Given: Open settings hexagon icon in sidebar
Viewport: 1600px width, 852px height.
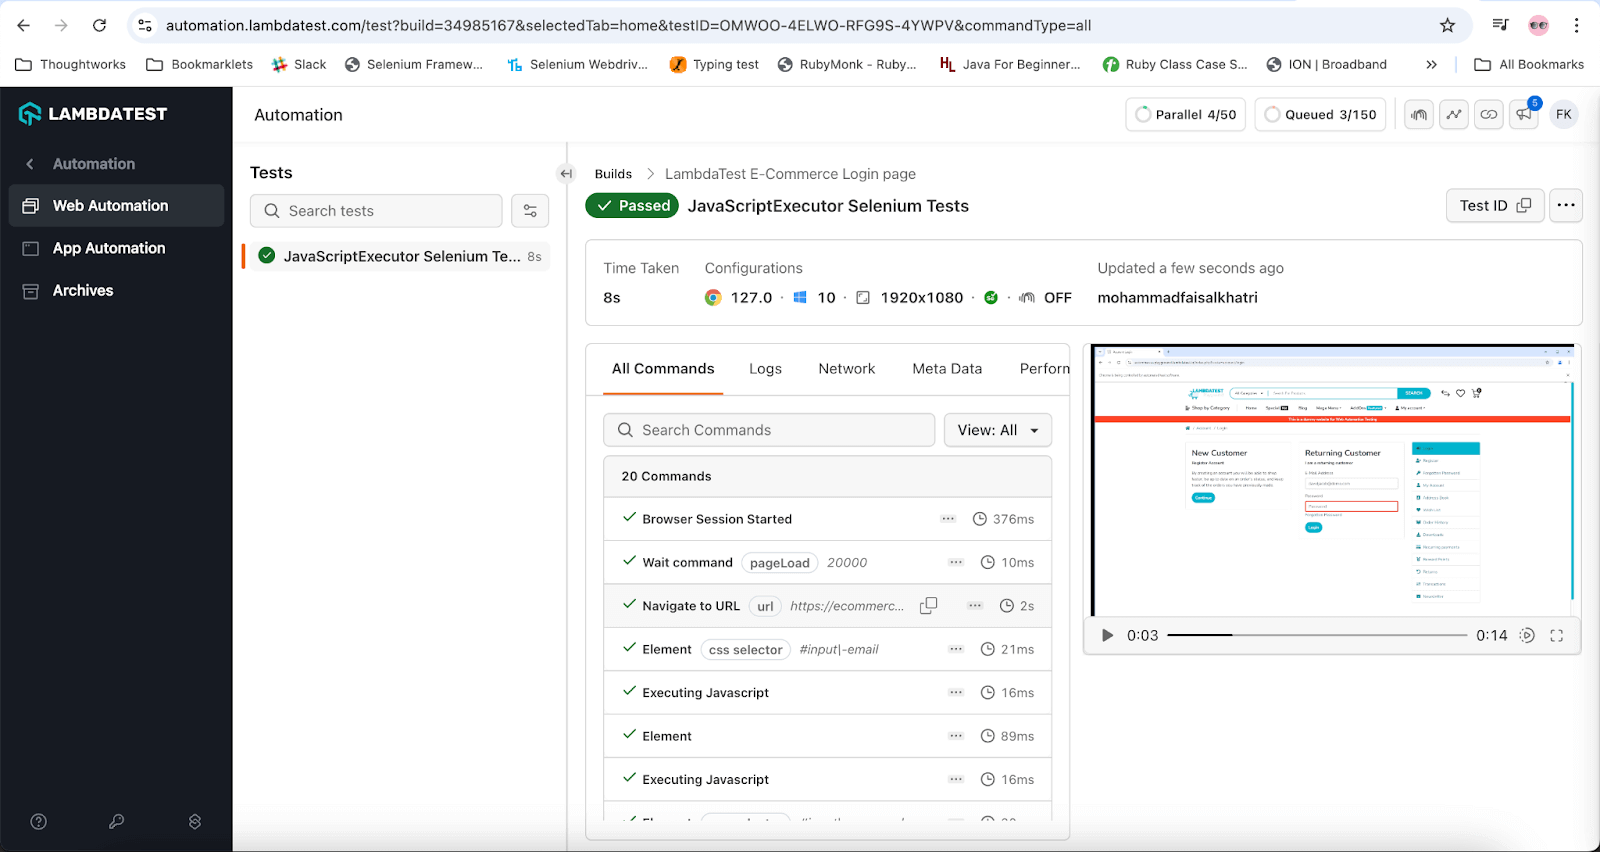Looking at the screenshot, I should (x=195, y=821).
